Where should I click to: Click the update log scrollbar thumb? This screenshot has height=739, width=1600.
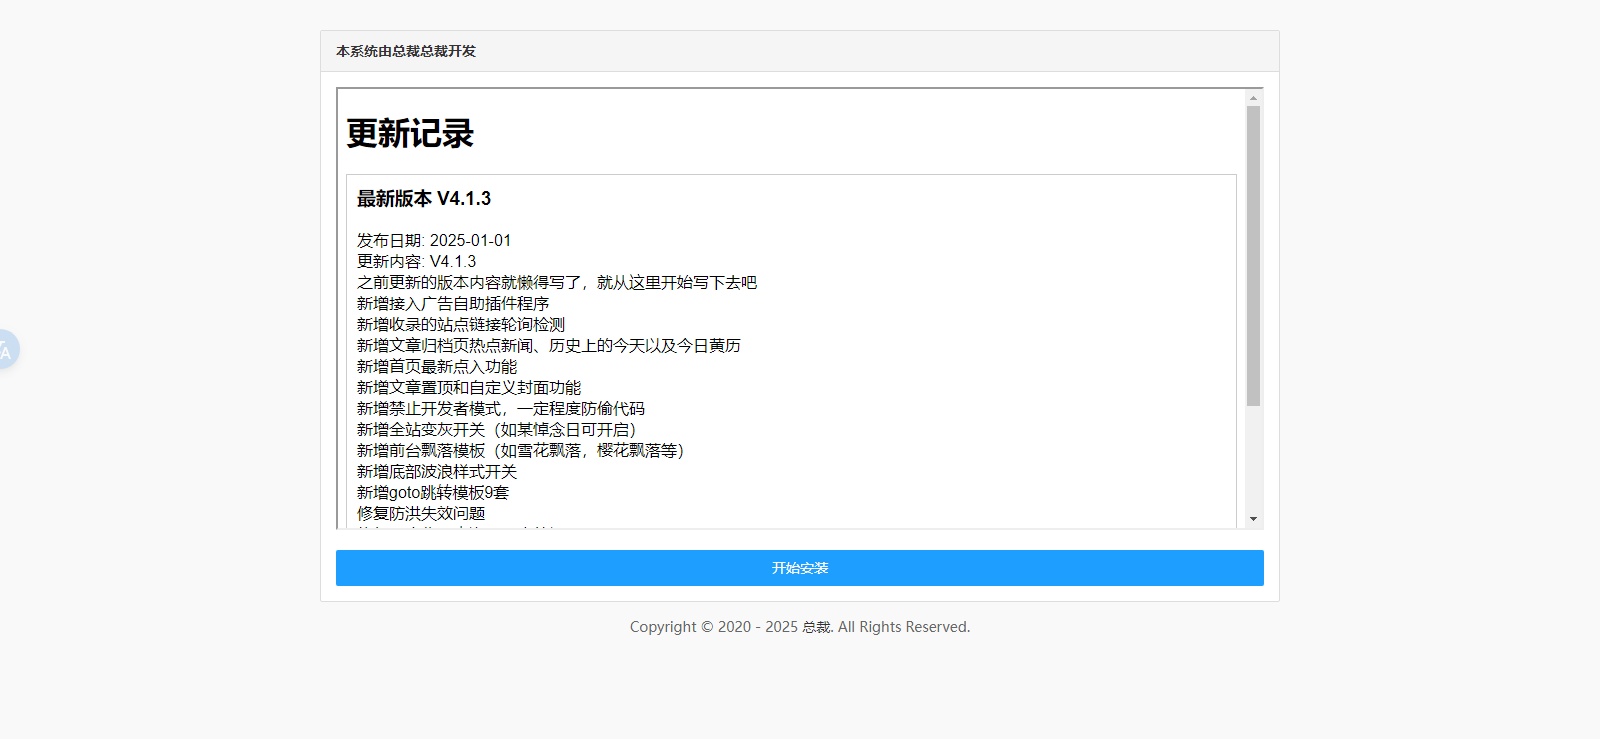(1253, 256)
